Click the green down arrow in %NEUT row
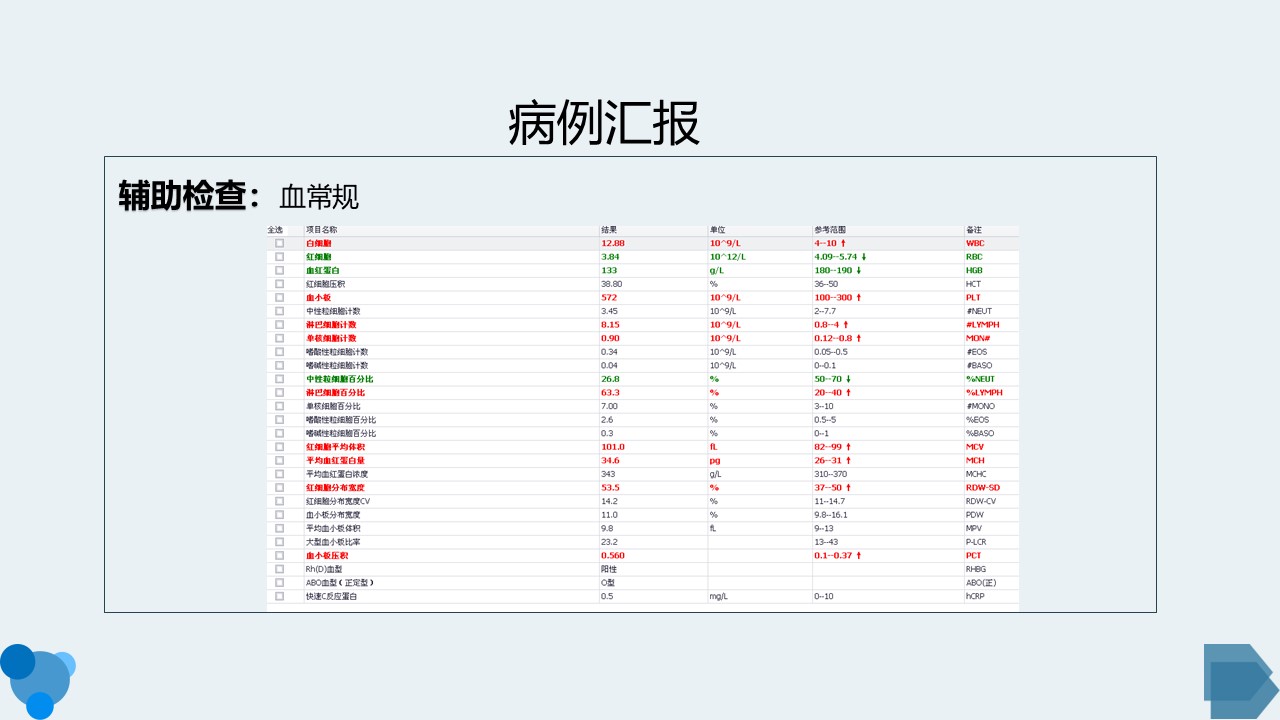Viewport: 1280px width, 720px height. pos(848,379)
